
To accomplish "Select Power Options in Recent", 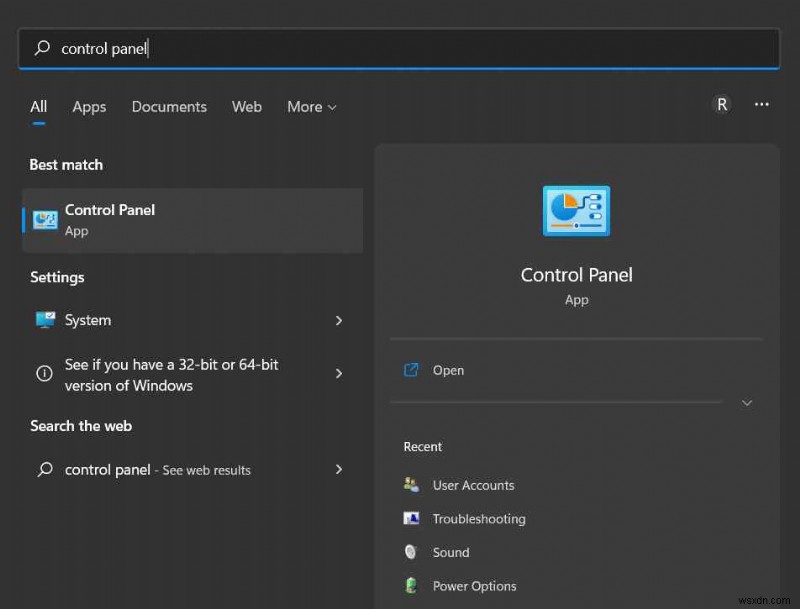I will [x=475, y=586].
